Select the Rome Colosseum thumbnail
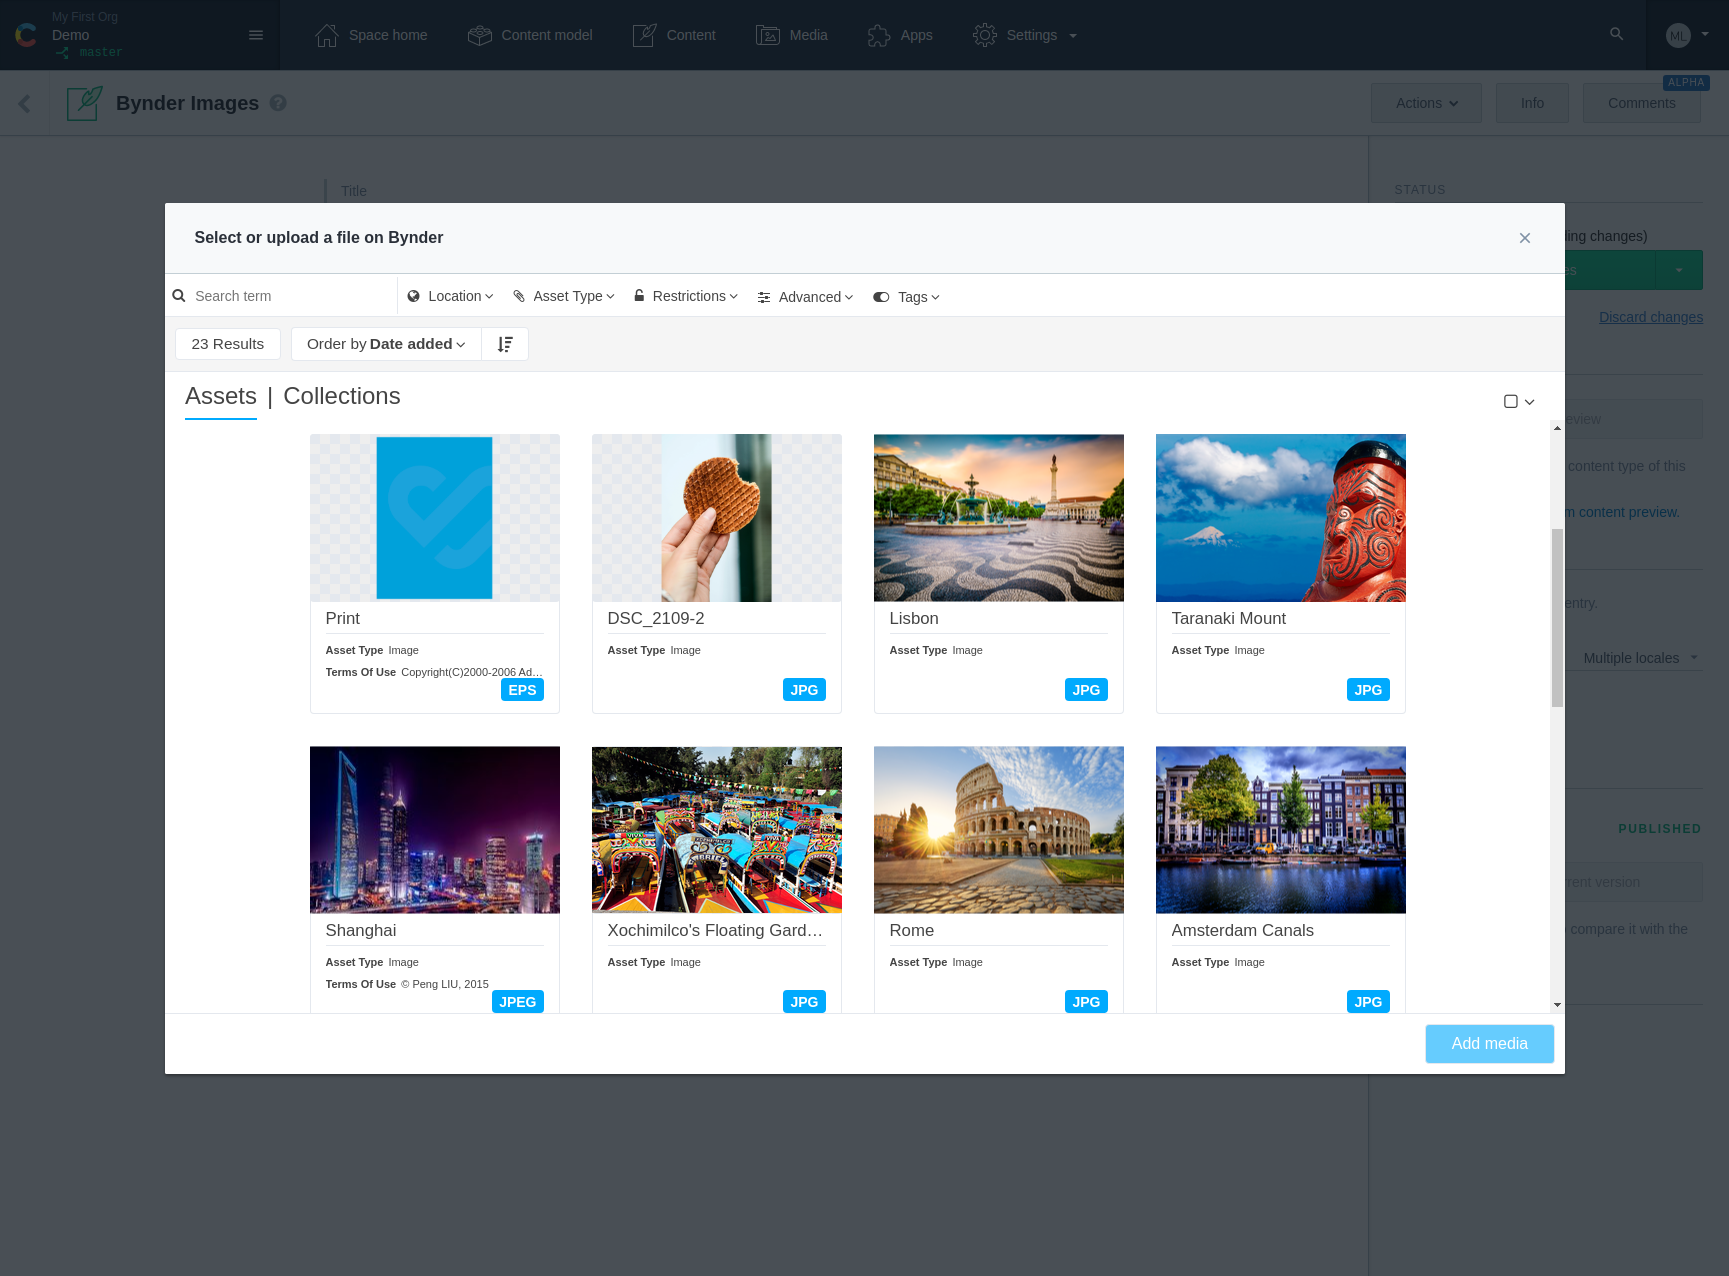The image size is (1729, 1276). [x=999, y=830]
